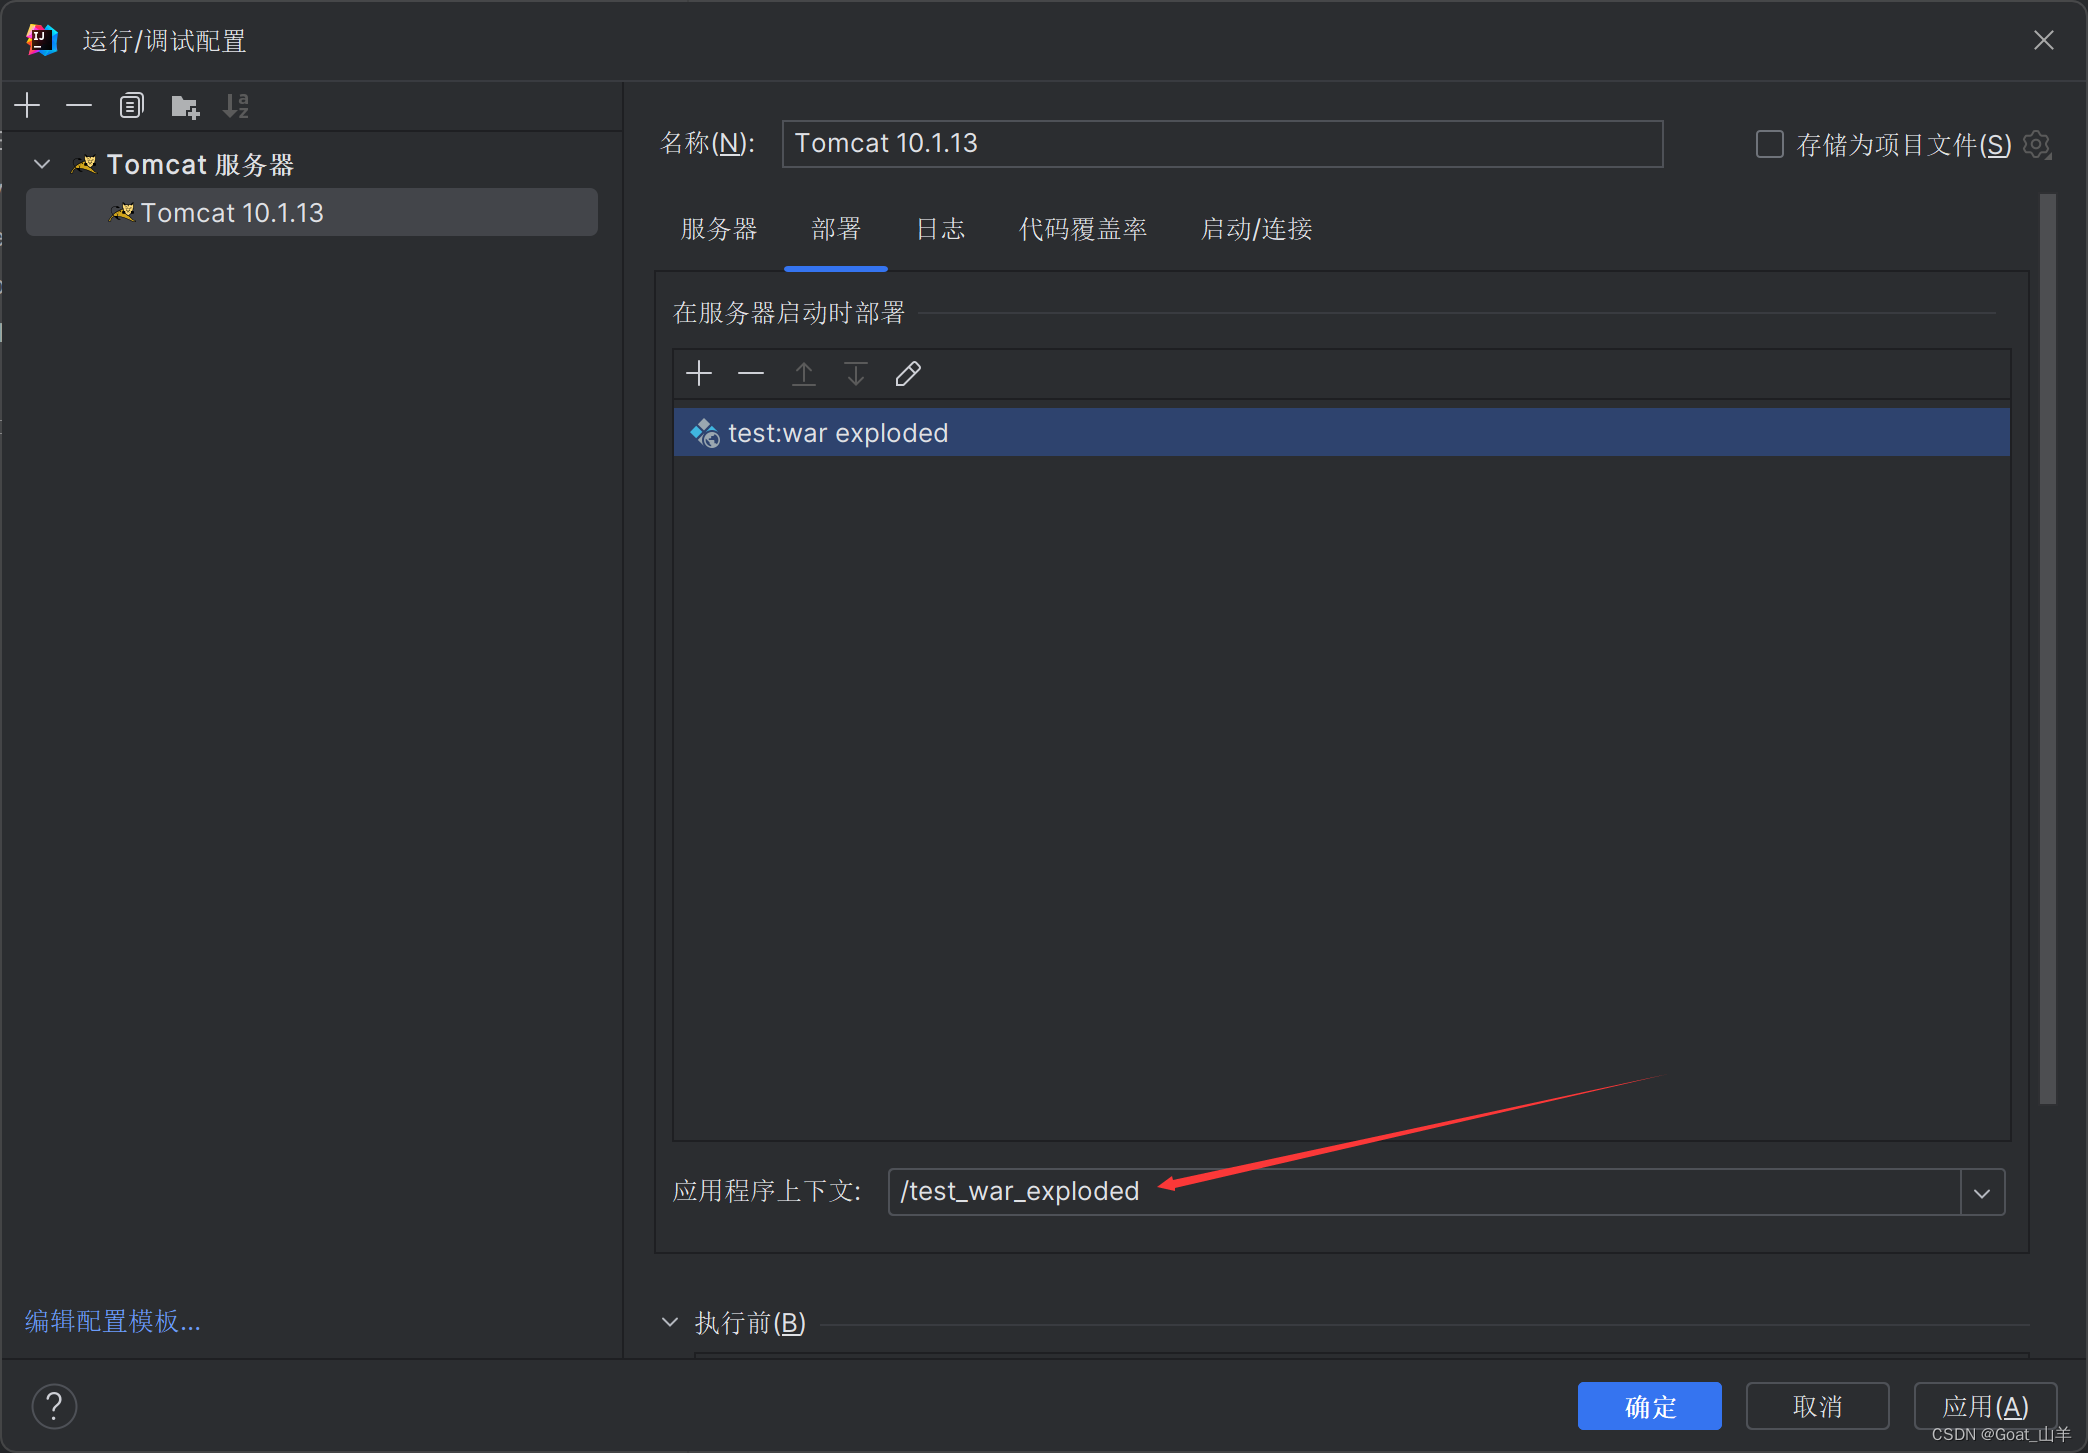
Task: Collapse the 执行前 section
Action: (670, 1322)
